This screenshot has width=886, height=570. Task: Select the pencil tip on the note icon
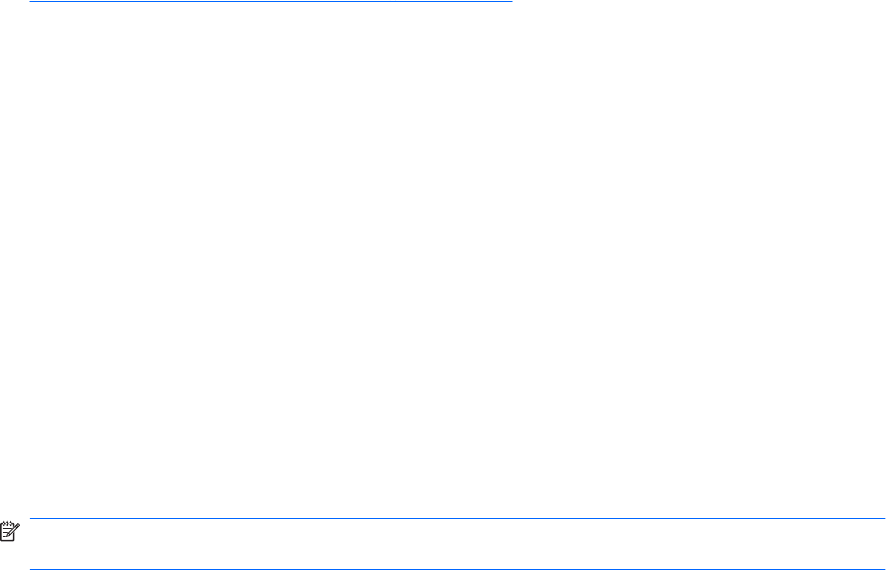[8, 537]
